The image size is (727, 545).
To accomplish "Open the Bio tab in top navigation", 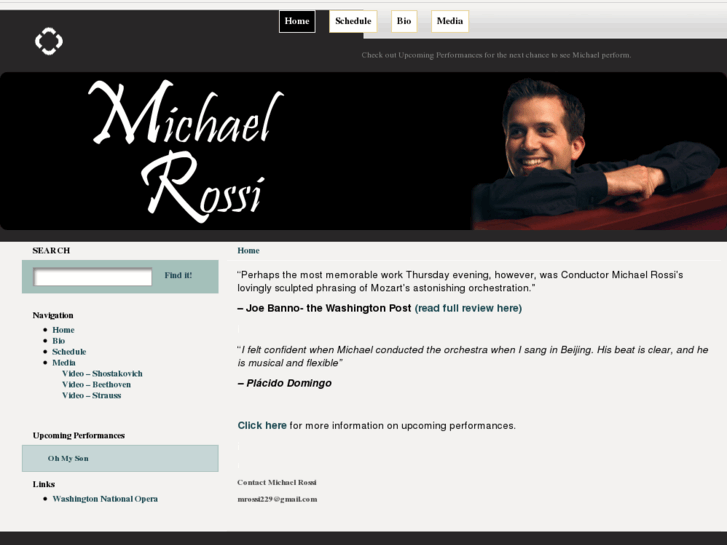I will 404,21.
